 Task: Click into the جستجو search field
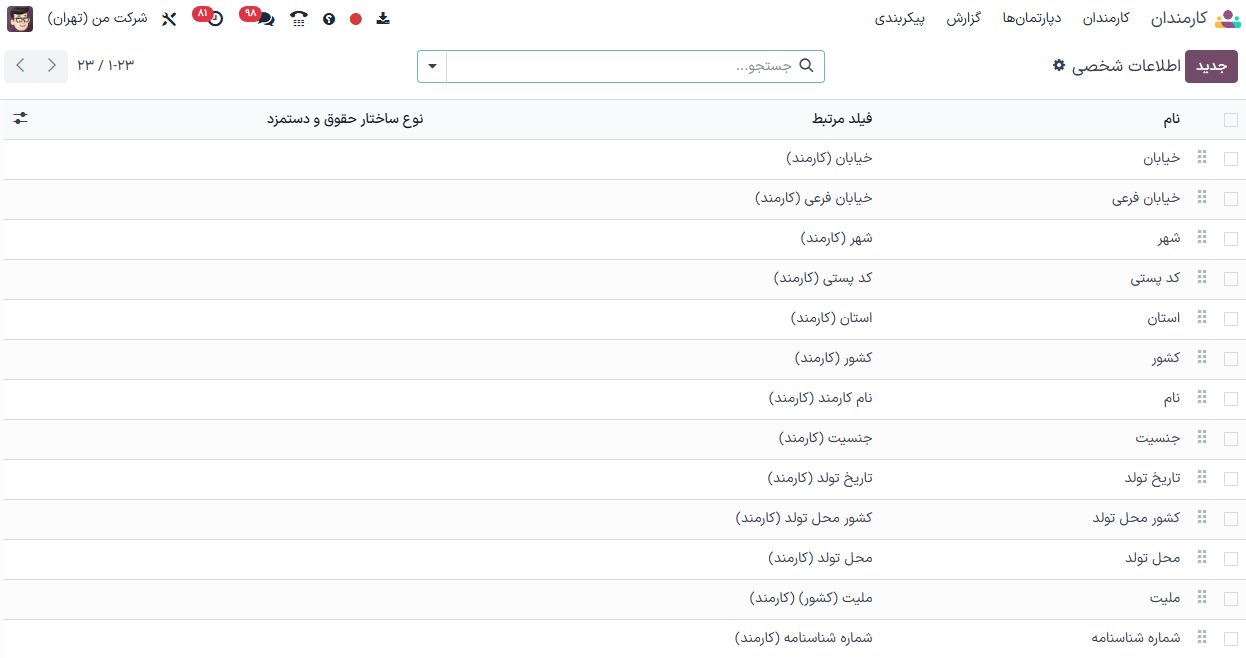620,66
